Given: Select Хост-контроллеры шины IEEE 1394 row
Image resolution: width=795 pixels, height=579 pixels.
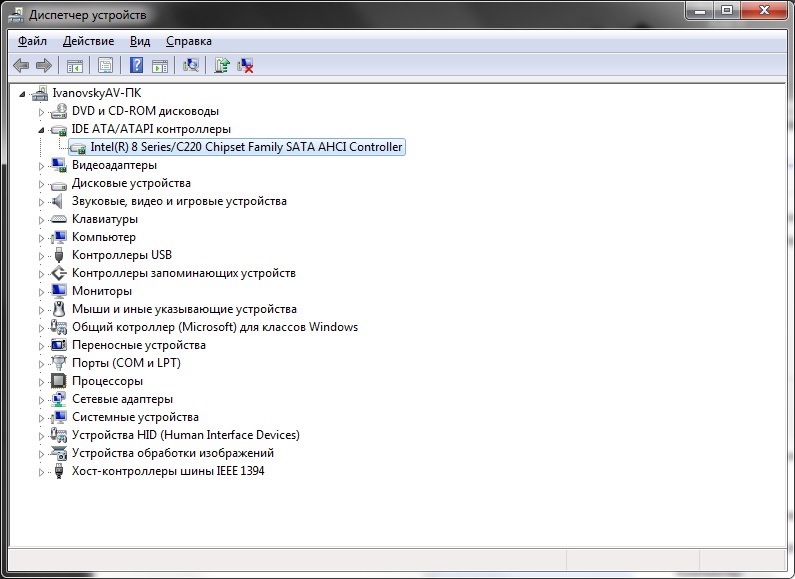Looking at the screenshot, I should click(x=168, y=471).
